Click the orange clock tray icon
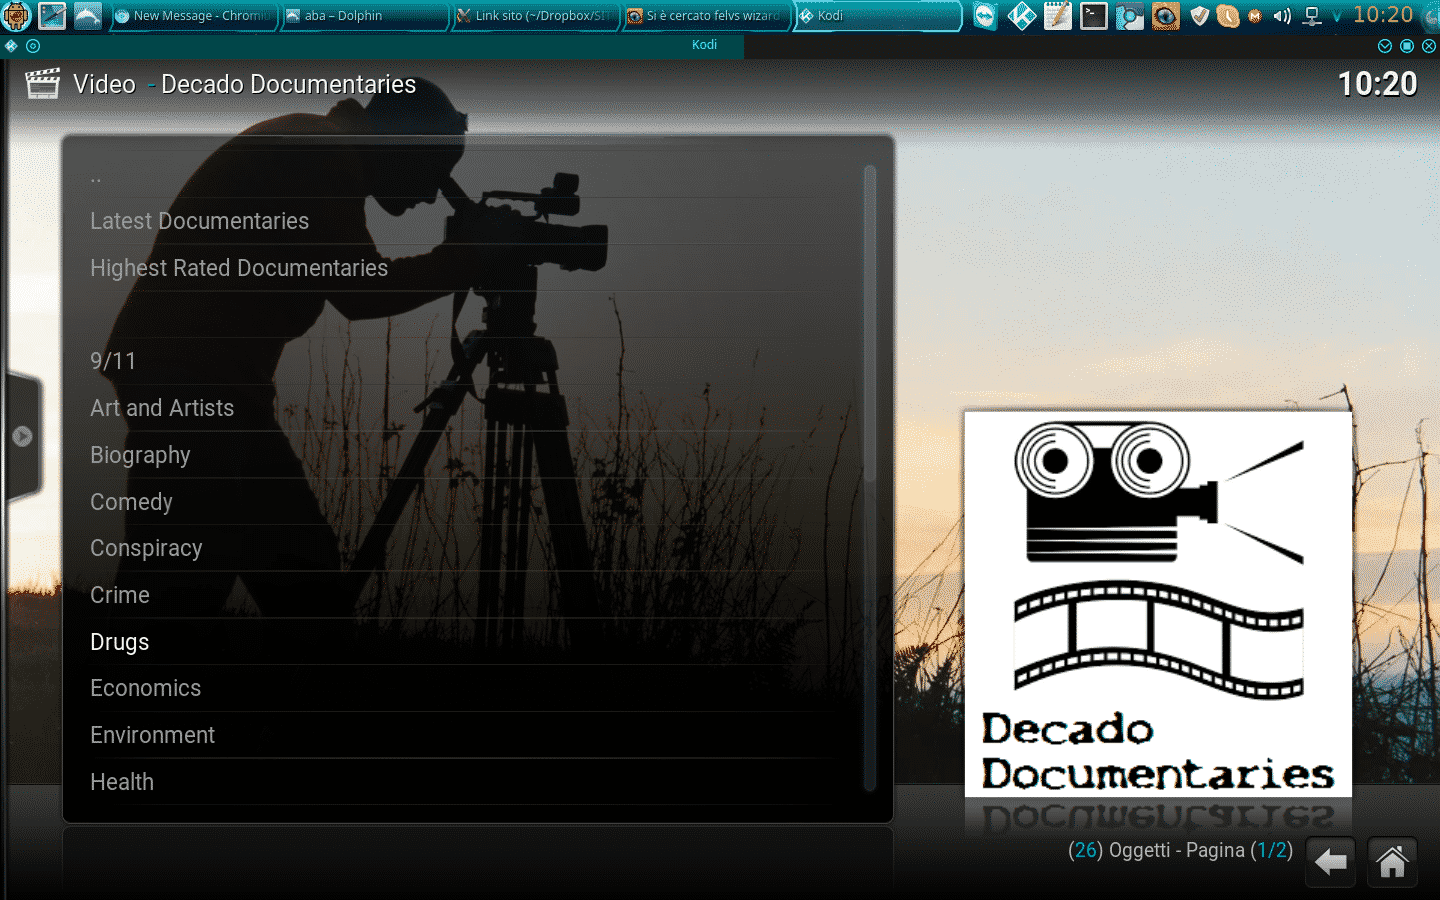This screenshot has width=1440, height=900. (x=1228, y=16)
